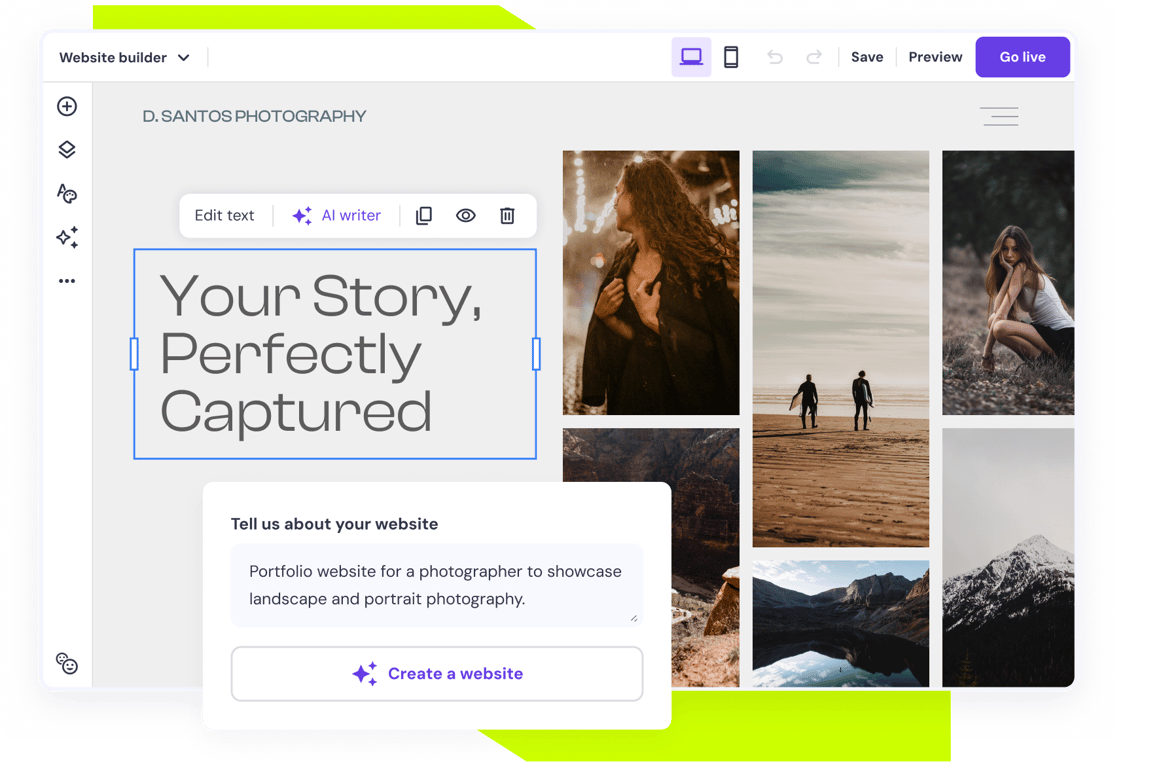Open the Layers panel in the sidebar
Viewport: 1161px width, 768px height.
(66, 149)
